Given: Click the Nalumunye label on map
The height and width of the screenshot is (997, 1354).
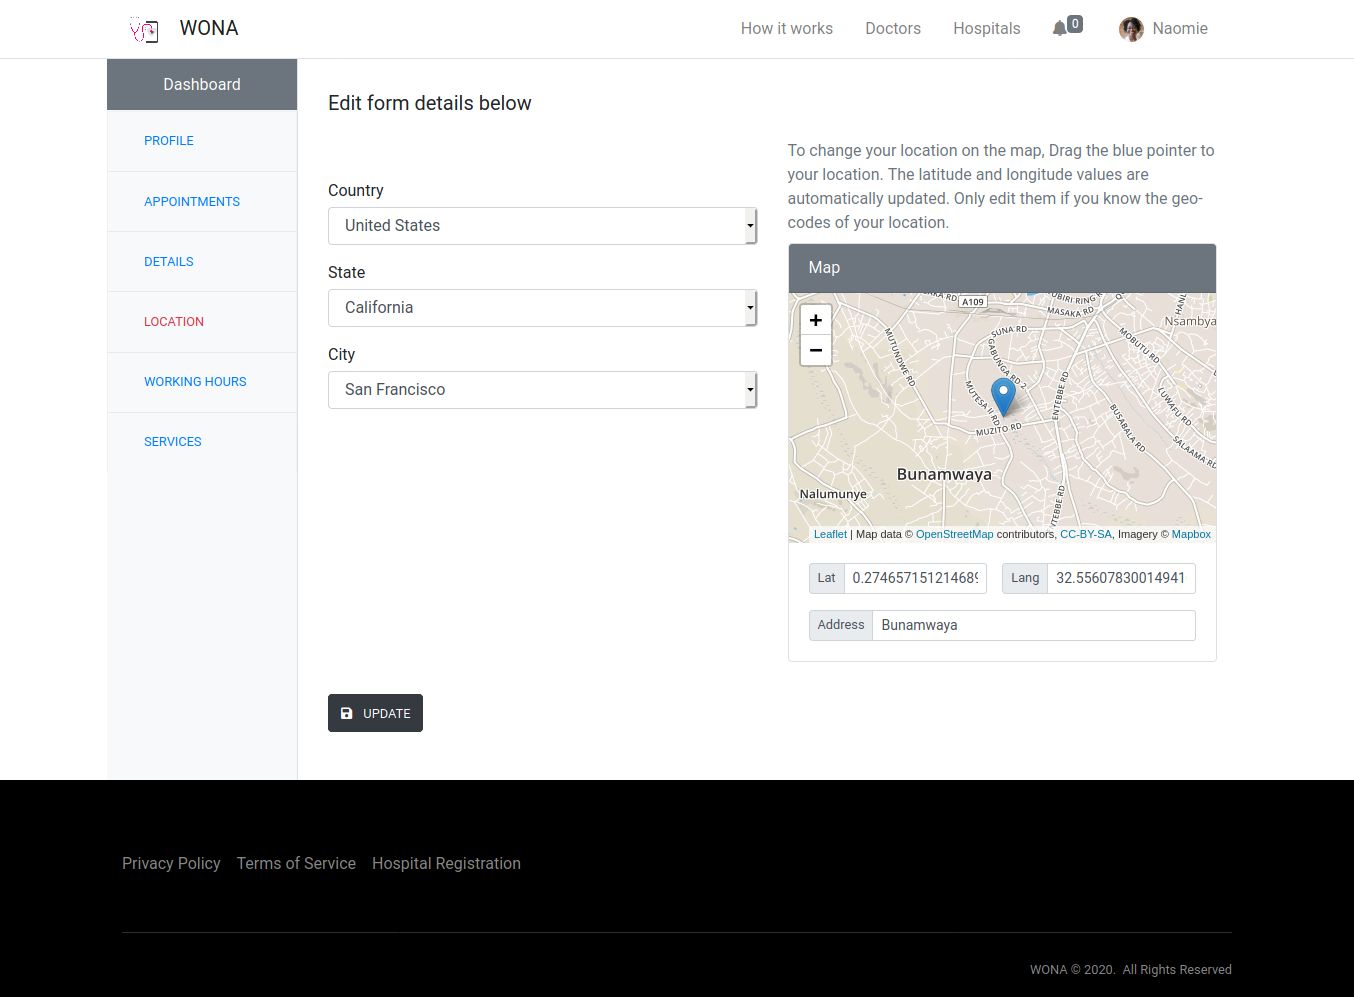Looking at the screenshot, I should click(833, 494).
